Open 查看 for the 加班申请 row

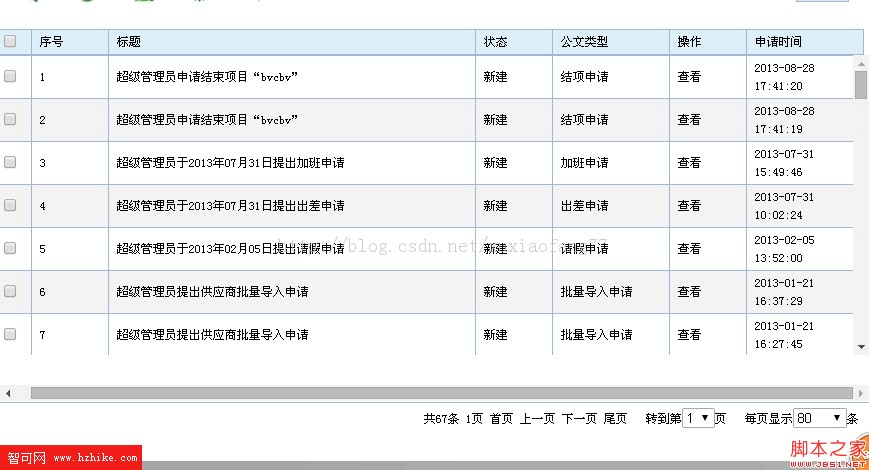coord(689,163)
